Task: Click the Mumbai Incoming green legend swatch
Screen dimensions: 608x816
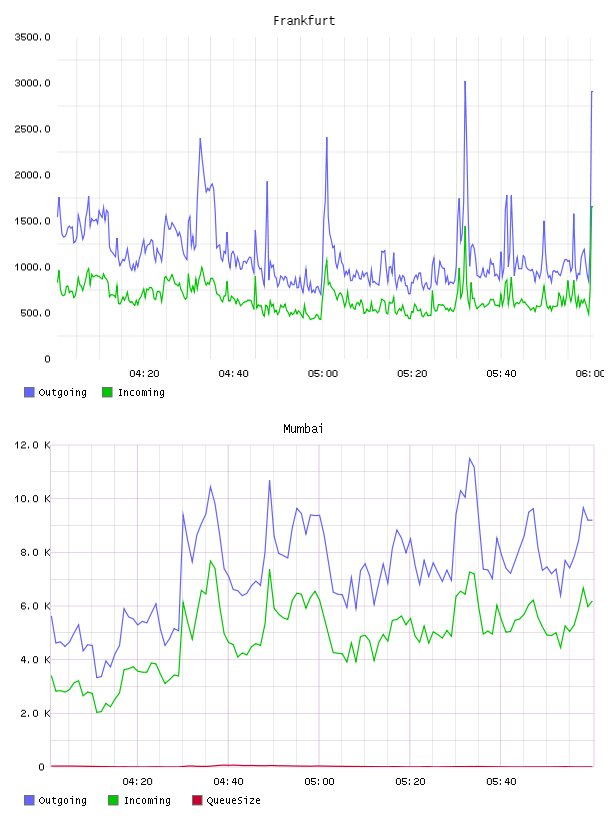Action: pyautogui.click(x=113, y=800)
